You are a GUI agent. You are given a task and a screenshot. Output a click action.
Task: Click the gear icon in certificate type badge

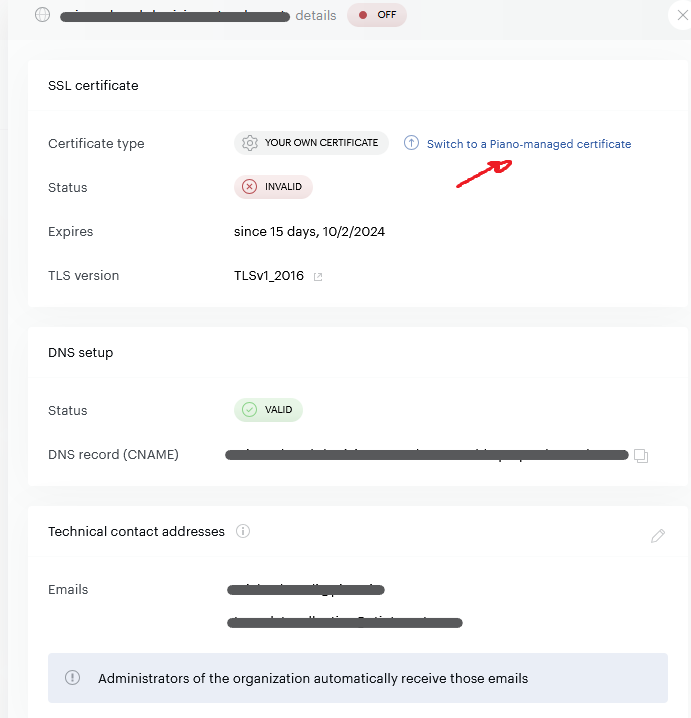pyautogui.click(x=250, y=143)
